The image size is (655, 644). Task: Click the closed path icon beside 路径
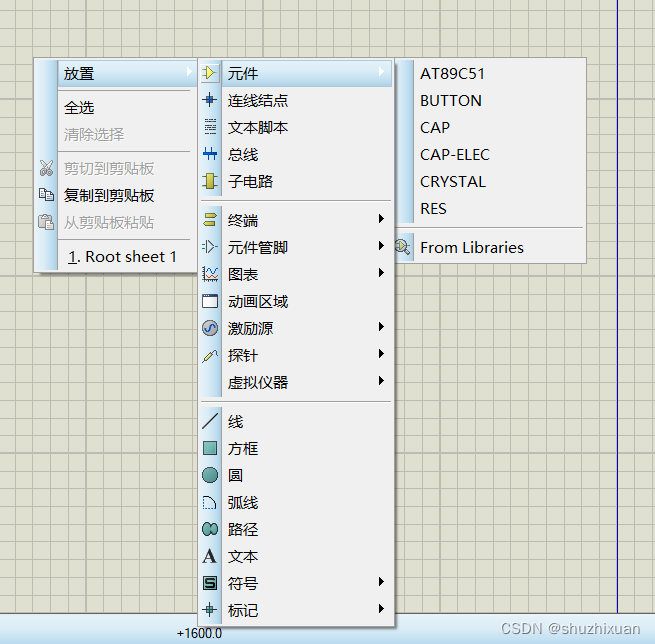210,529
